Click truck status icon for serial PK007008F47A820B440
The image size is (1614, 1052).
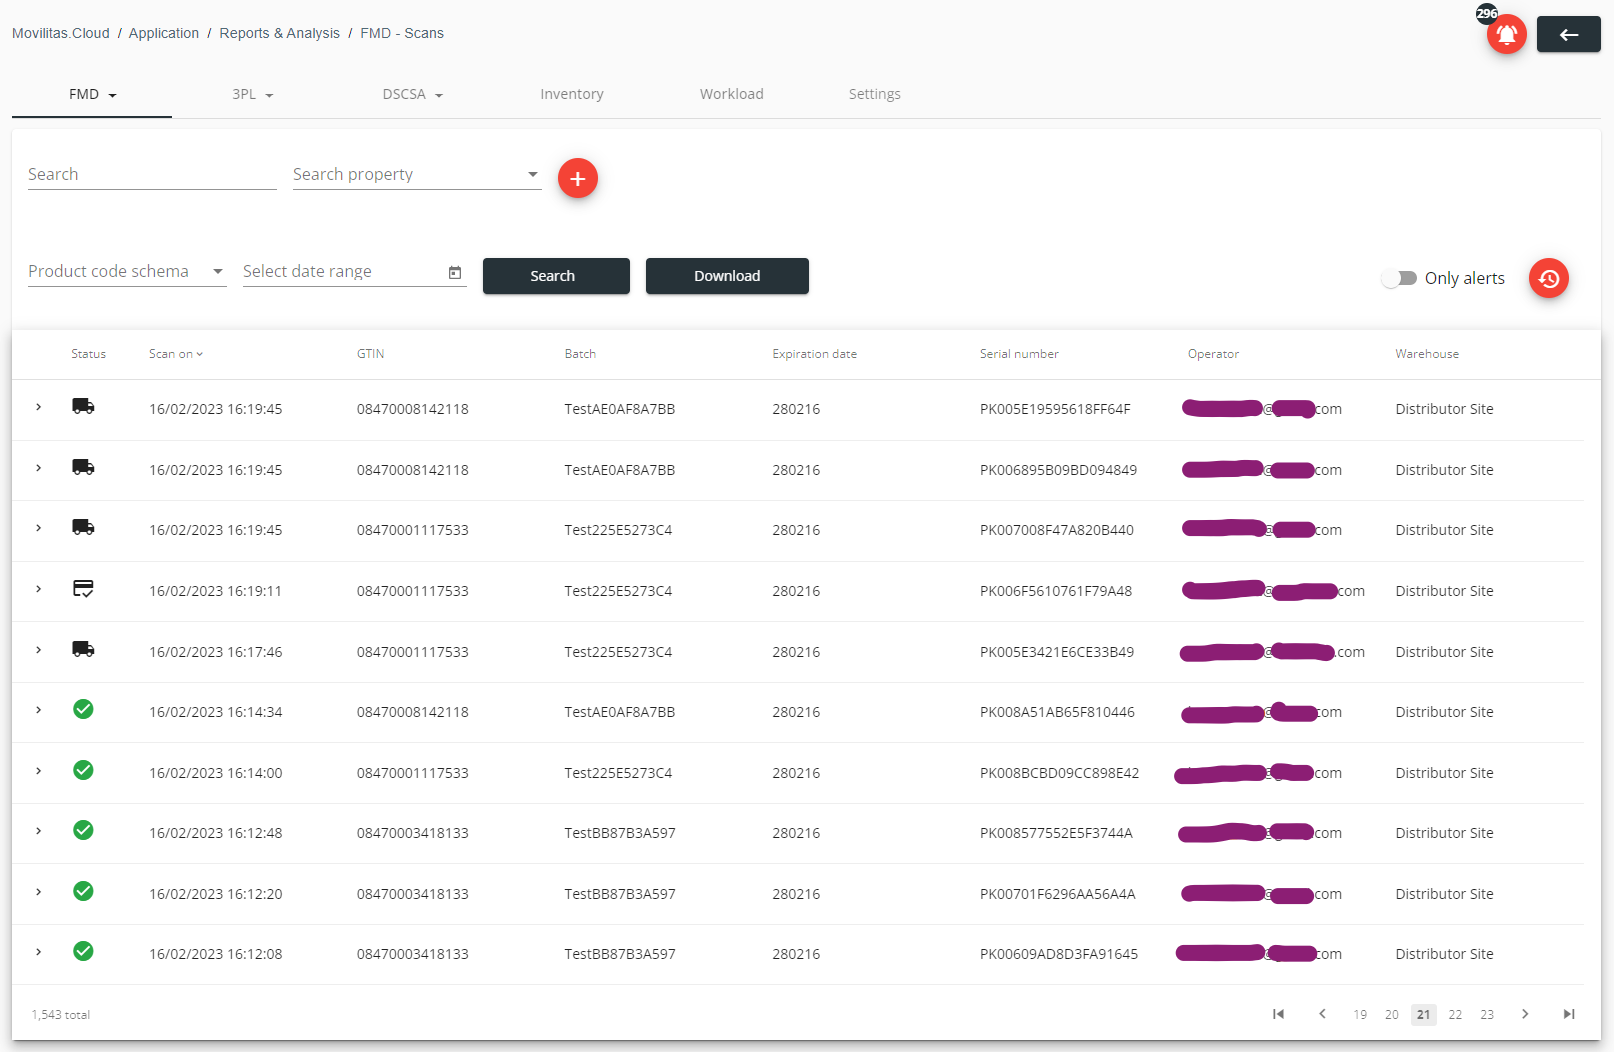tap(83, 527)
